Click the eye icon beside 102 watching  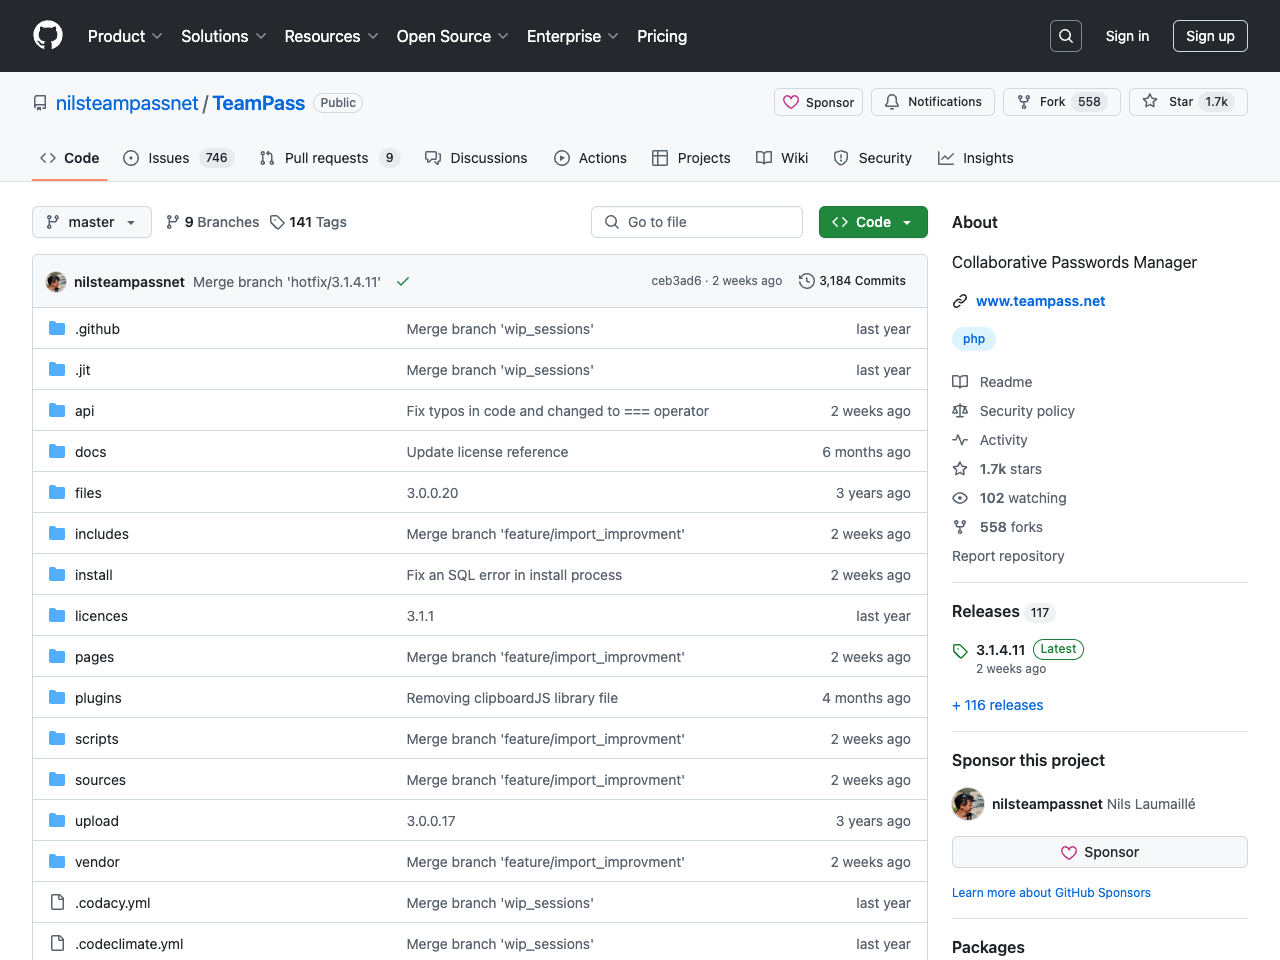coord(960,498)
